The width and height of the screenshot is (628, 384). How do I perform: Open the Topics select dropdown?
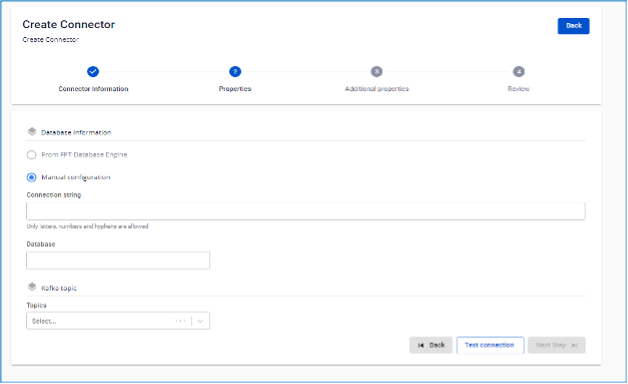(x=118, y=321)
